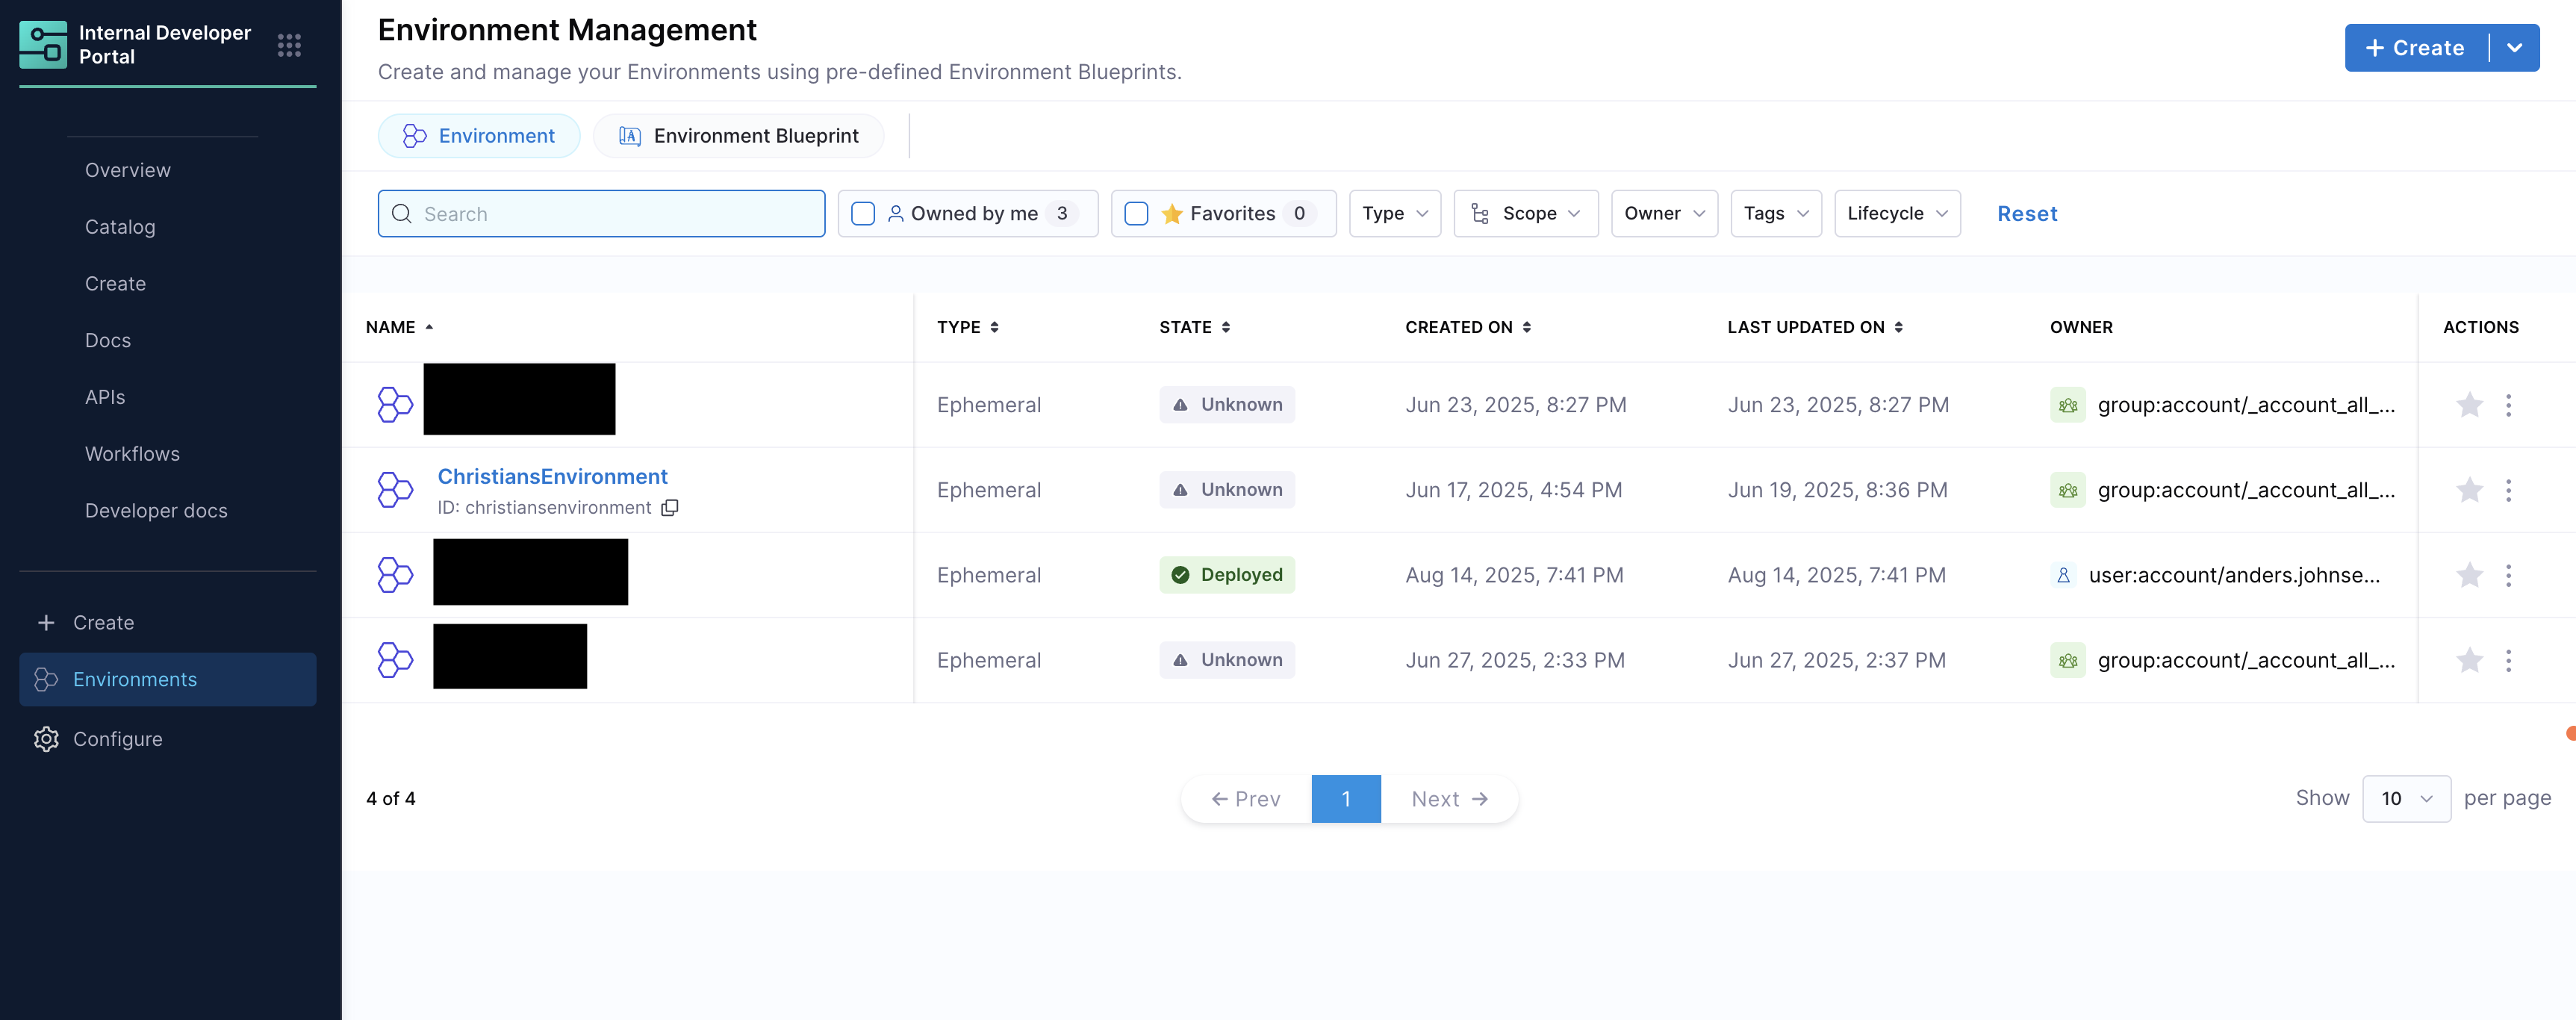Click the nine-dot app grid icon

[289, 45]
